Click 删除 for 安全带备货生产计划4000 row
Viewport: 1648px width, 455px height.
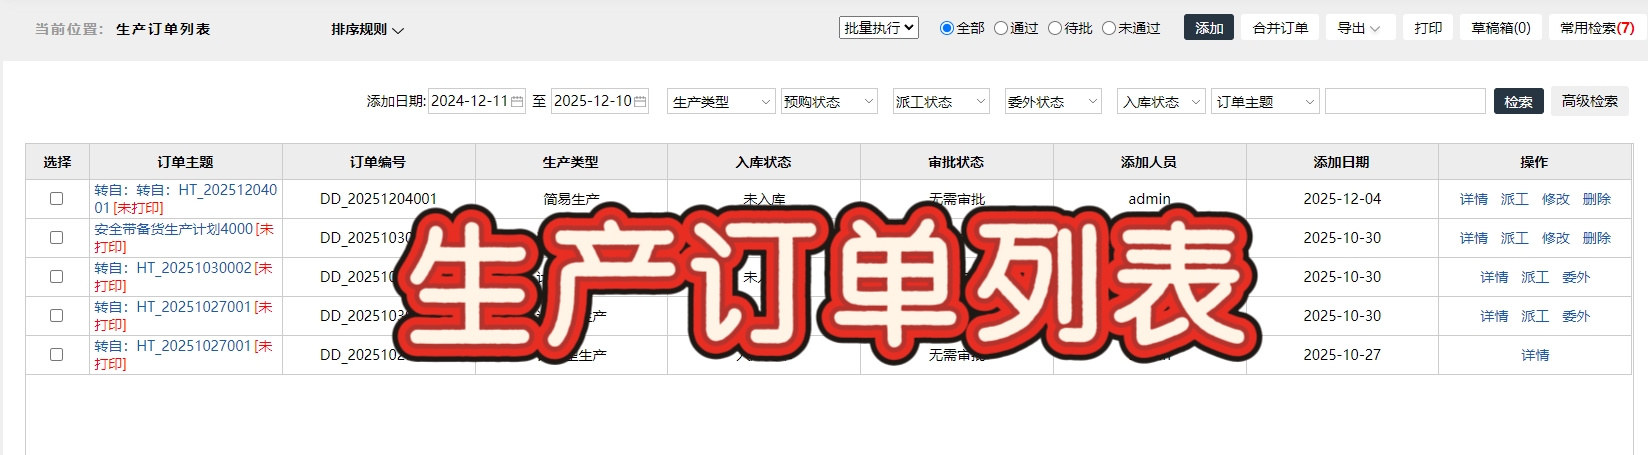click(1596, 238)
